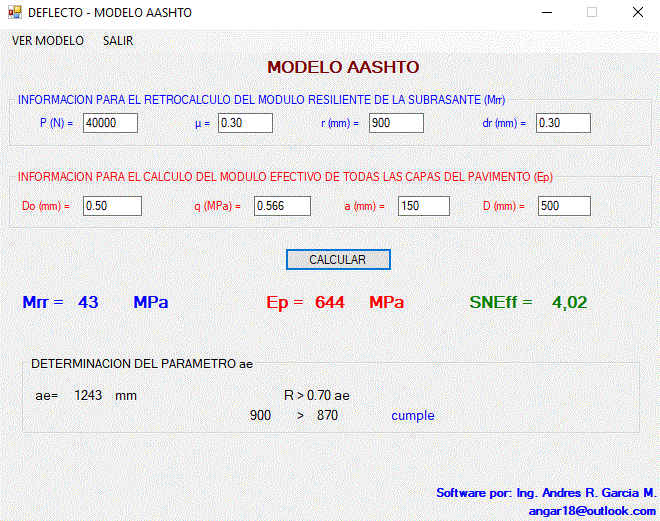Click the value 870 in comparison
The width and height of the screenshot is (660, 521).
[327, 415]
